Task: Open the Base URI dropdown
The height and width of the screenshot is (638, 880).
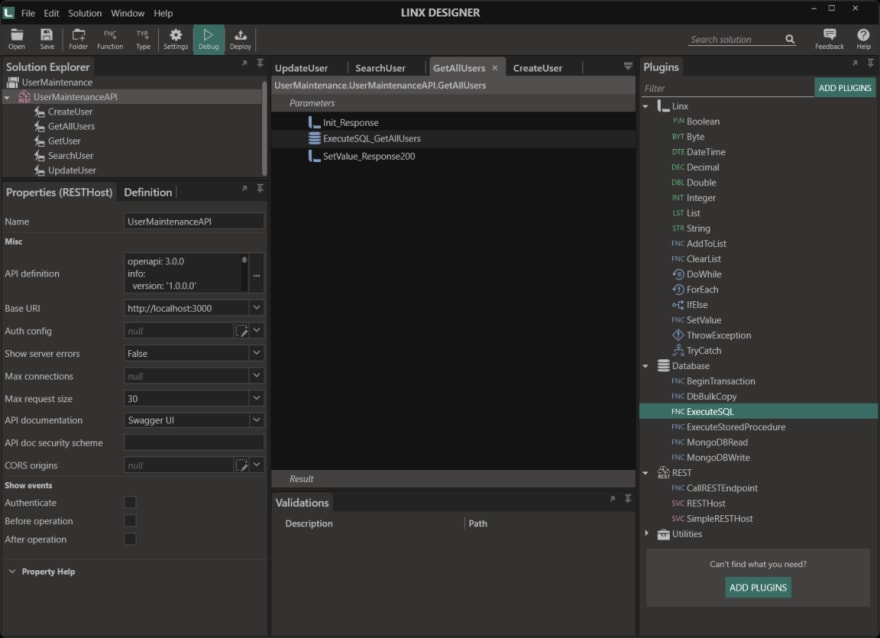Action: click(256, 307)
